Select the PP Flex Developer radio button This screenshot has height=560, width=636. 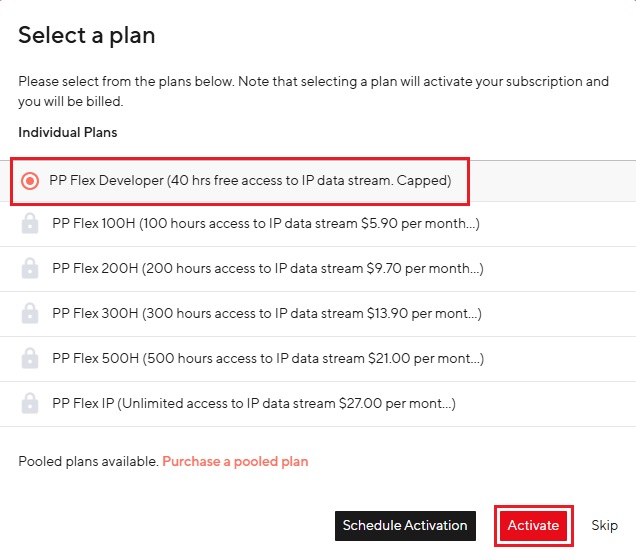click(x=31, y=181)
